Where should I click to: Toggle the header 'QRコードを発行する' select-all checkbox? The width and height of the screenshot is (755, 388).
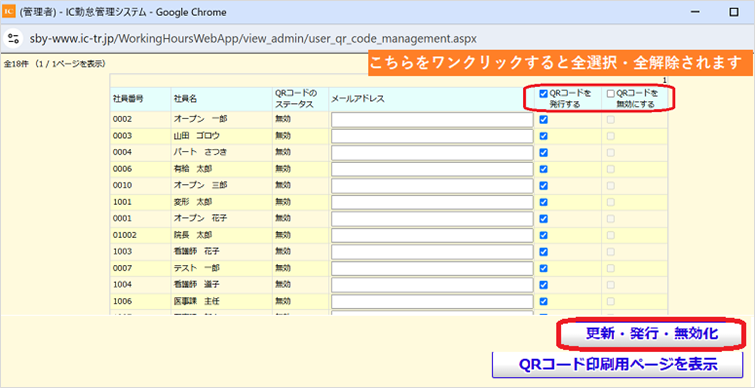pos(544,93)
